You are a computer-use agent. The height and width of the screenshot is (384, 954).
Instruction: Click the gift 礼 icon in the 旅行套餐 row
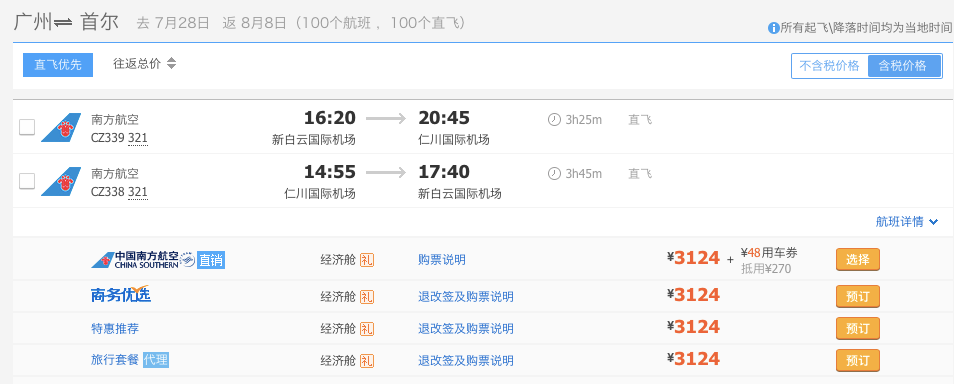tap(367, 361)
